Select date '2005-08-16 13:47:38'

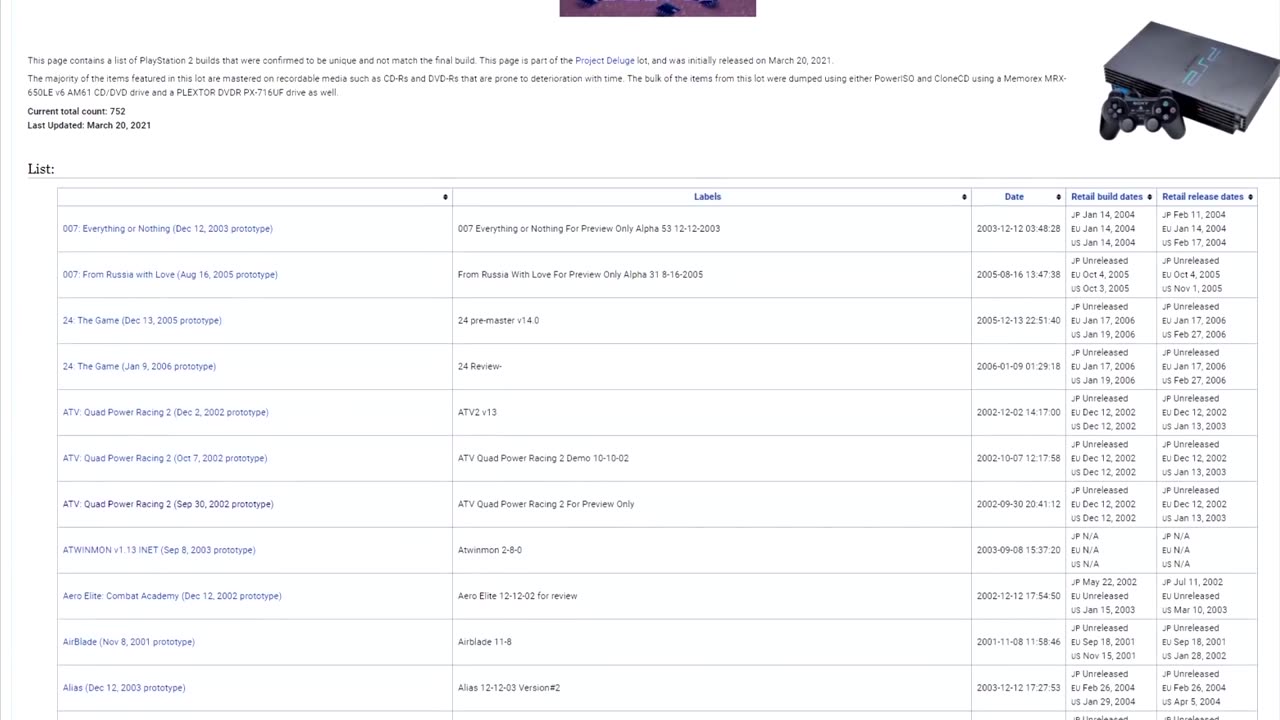1018,275
